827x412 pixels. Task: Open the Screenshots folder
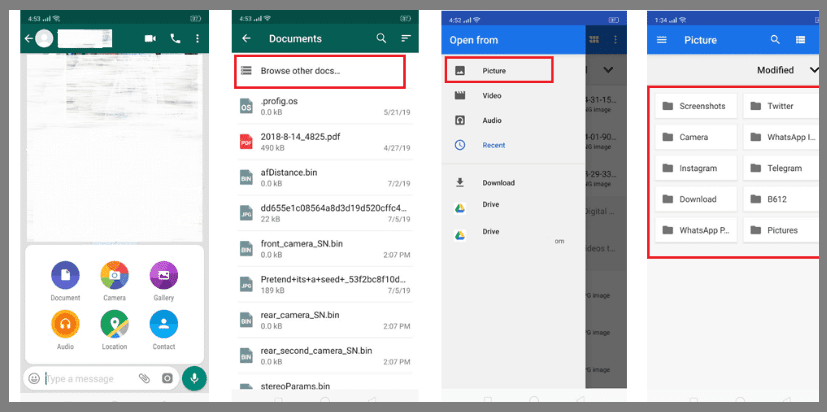click(x=697, y=106)
